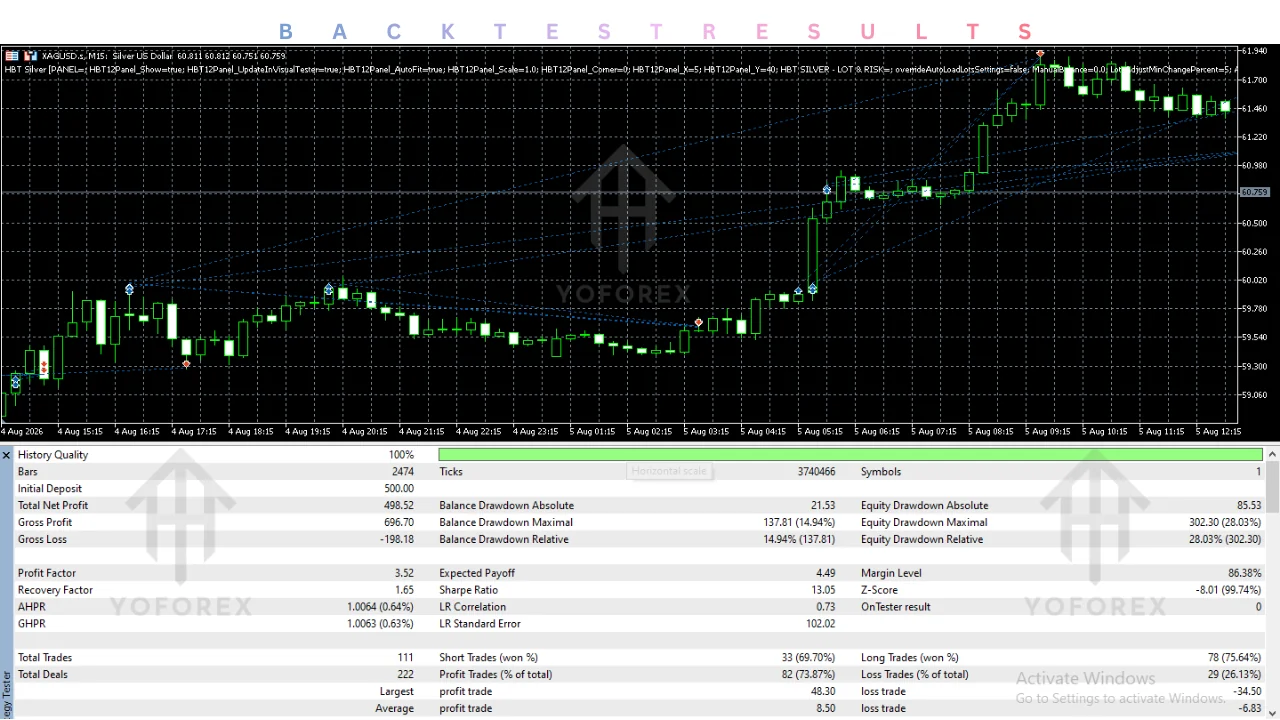Select the Short Trades (won %) label
1280x720 pixels.
point(489,658)
